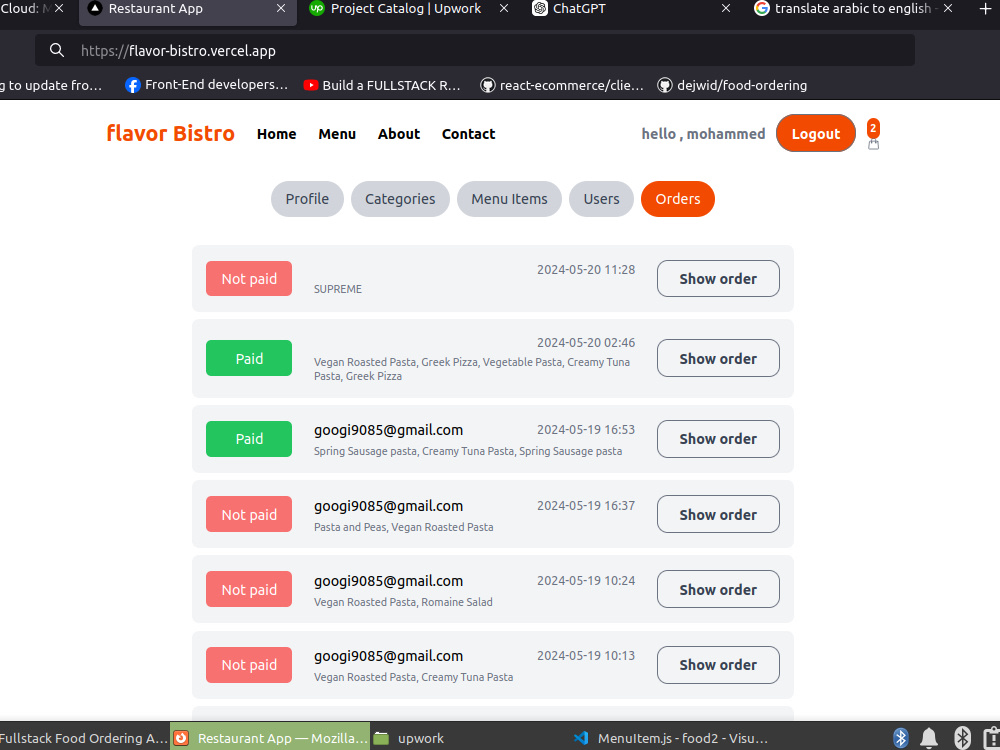The width and height of the screenshot is (1000, 750).
Task: Click the googi9085@gmail.com email on 16:53 order
Action: 388,430
